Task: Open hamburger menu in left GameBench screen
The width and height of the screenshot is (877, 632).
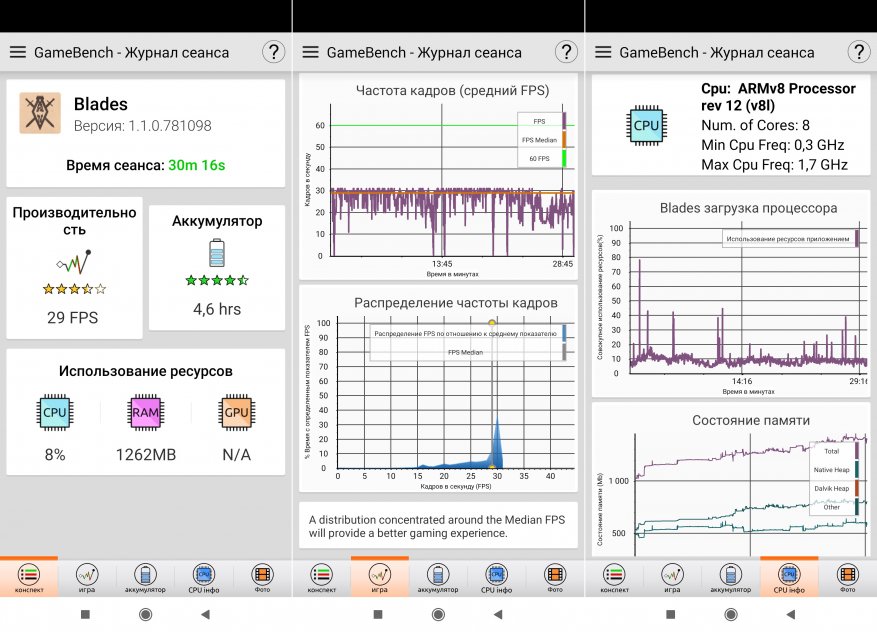Action: 18,52
